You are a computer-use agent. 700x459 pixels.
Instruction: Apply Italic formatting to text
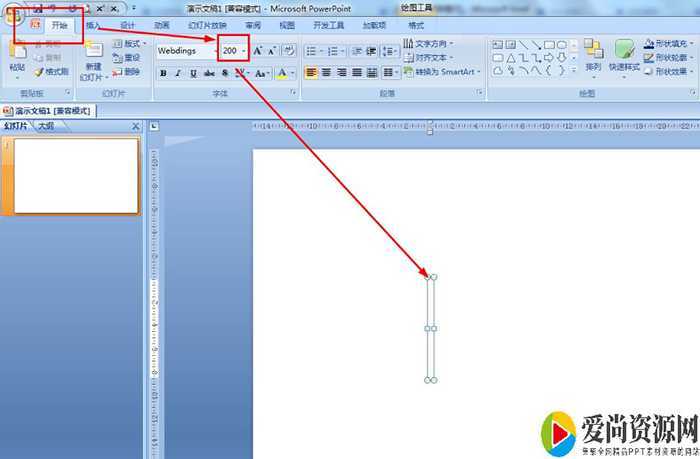click(x=178, y=73)
